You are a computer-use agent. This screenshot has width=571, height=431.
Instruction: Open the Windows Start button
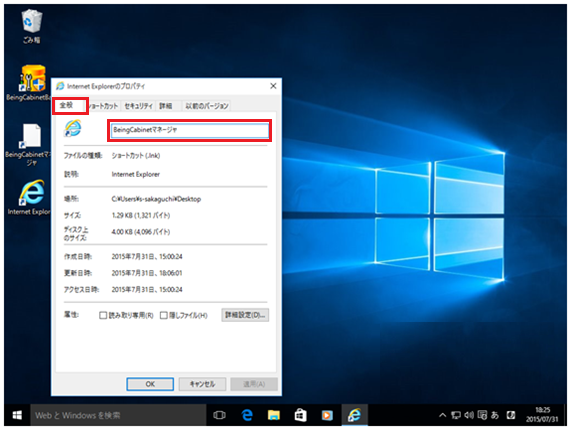click(17, 415)
